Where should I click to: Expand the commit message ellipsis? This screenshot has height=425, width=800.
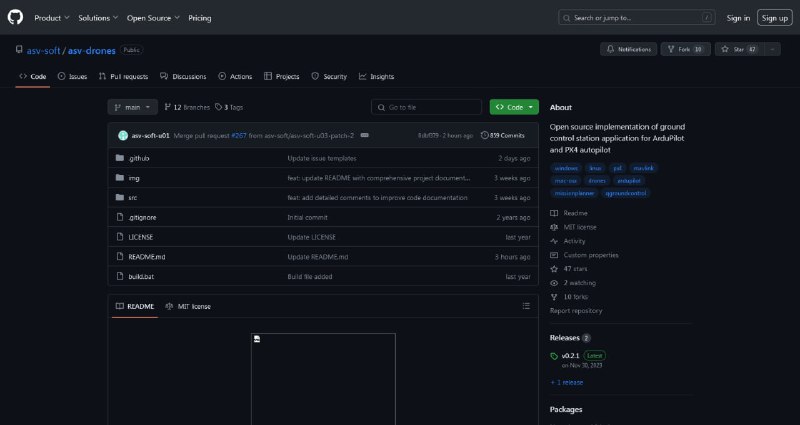pyautogui.click(x=365, y=135)
